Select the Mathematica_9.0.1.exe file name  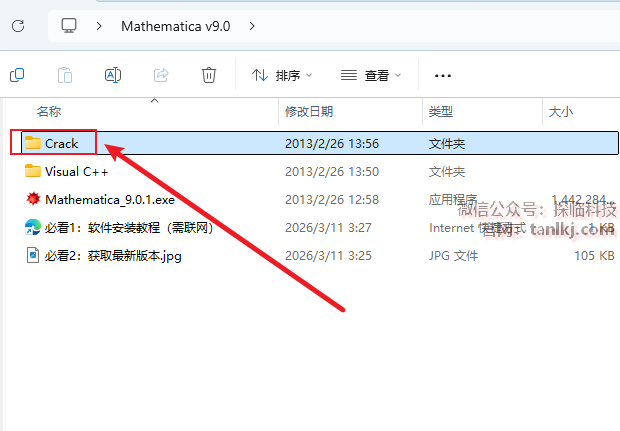[x=110, y=200]
